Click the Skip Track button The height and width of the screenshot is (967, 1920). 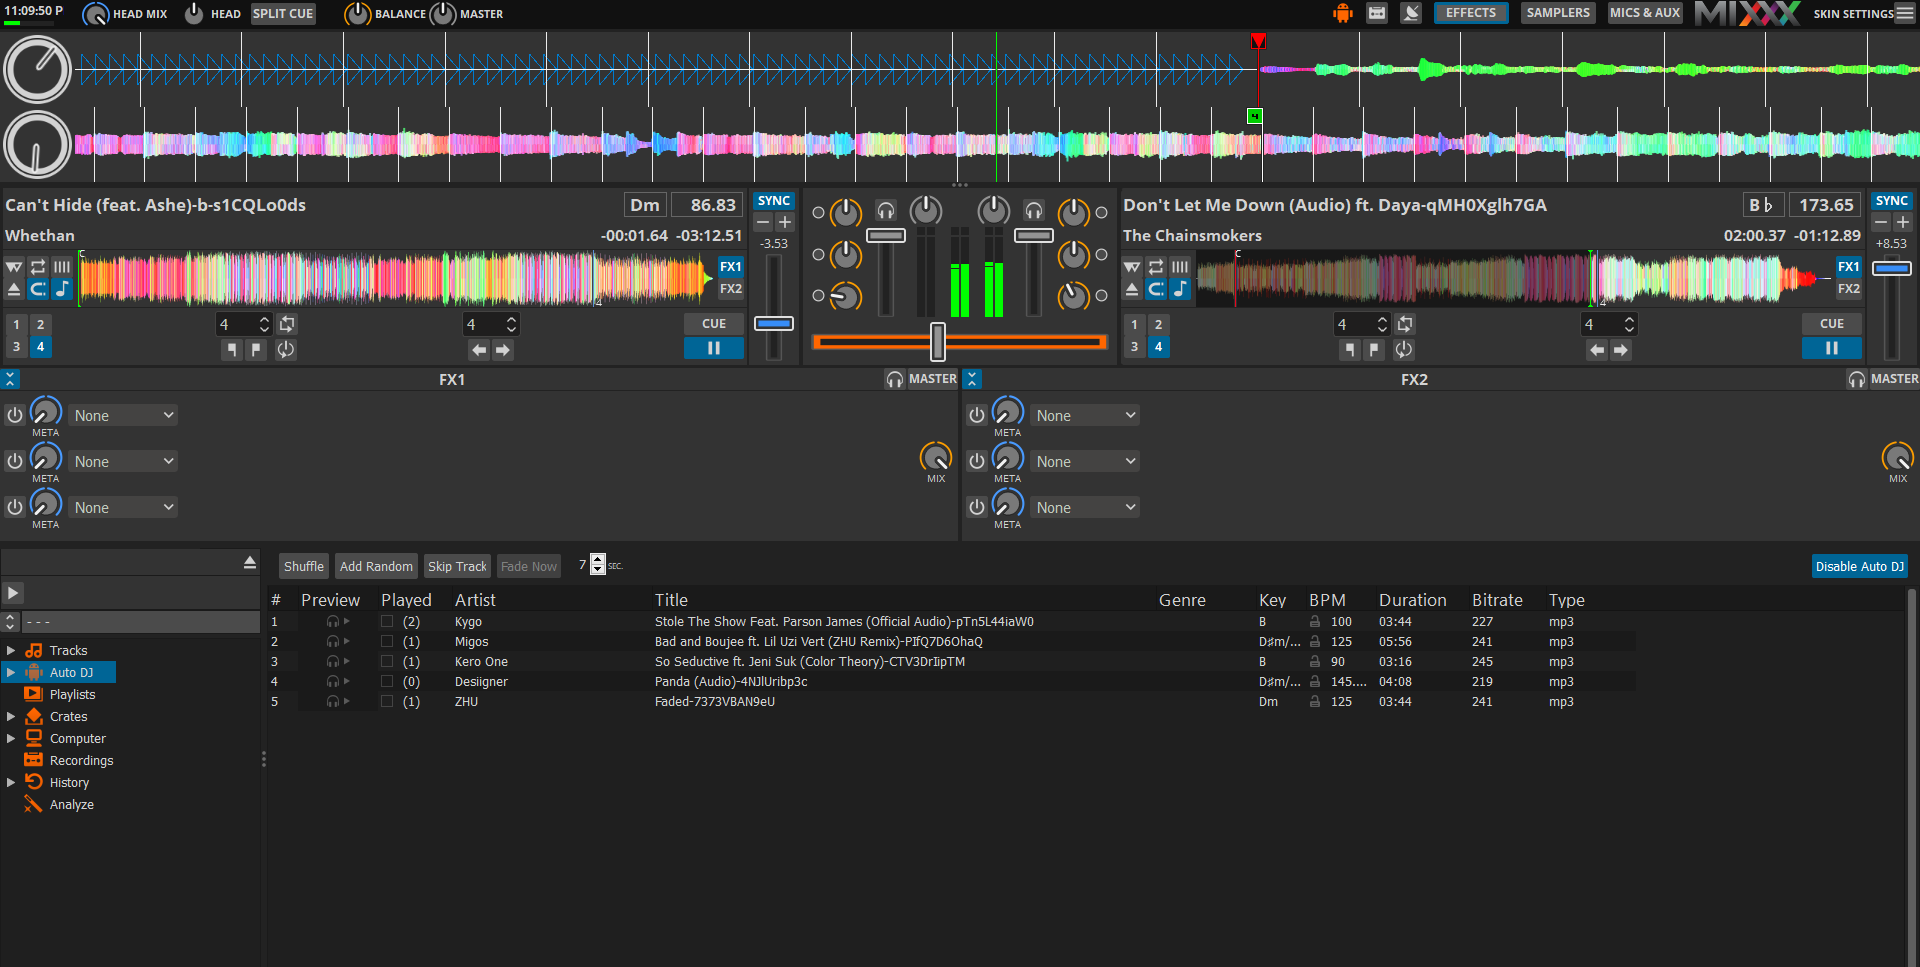(x=457, y=566)
